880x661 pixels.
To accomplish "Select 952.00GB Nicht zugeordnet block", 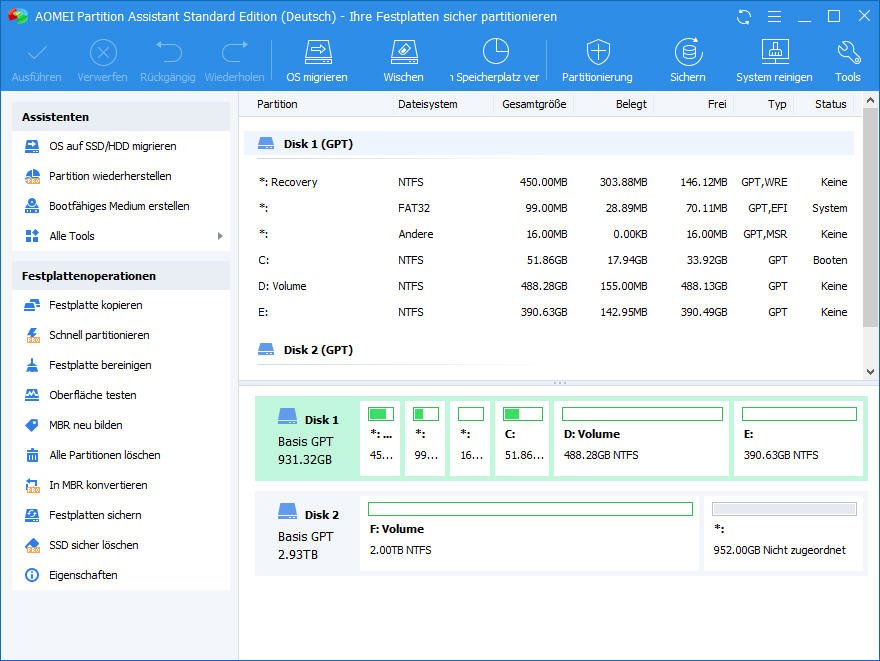I will click(x=783, y=534).
